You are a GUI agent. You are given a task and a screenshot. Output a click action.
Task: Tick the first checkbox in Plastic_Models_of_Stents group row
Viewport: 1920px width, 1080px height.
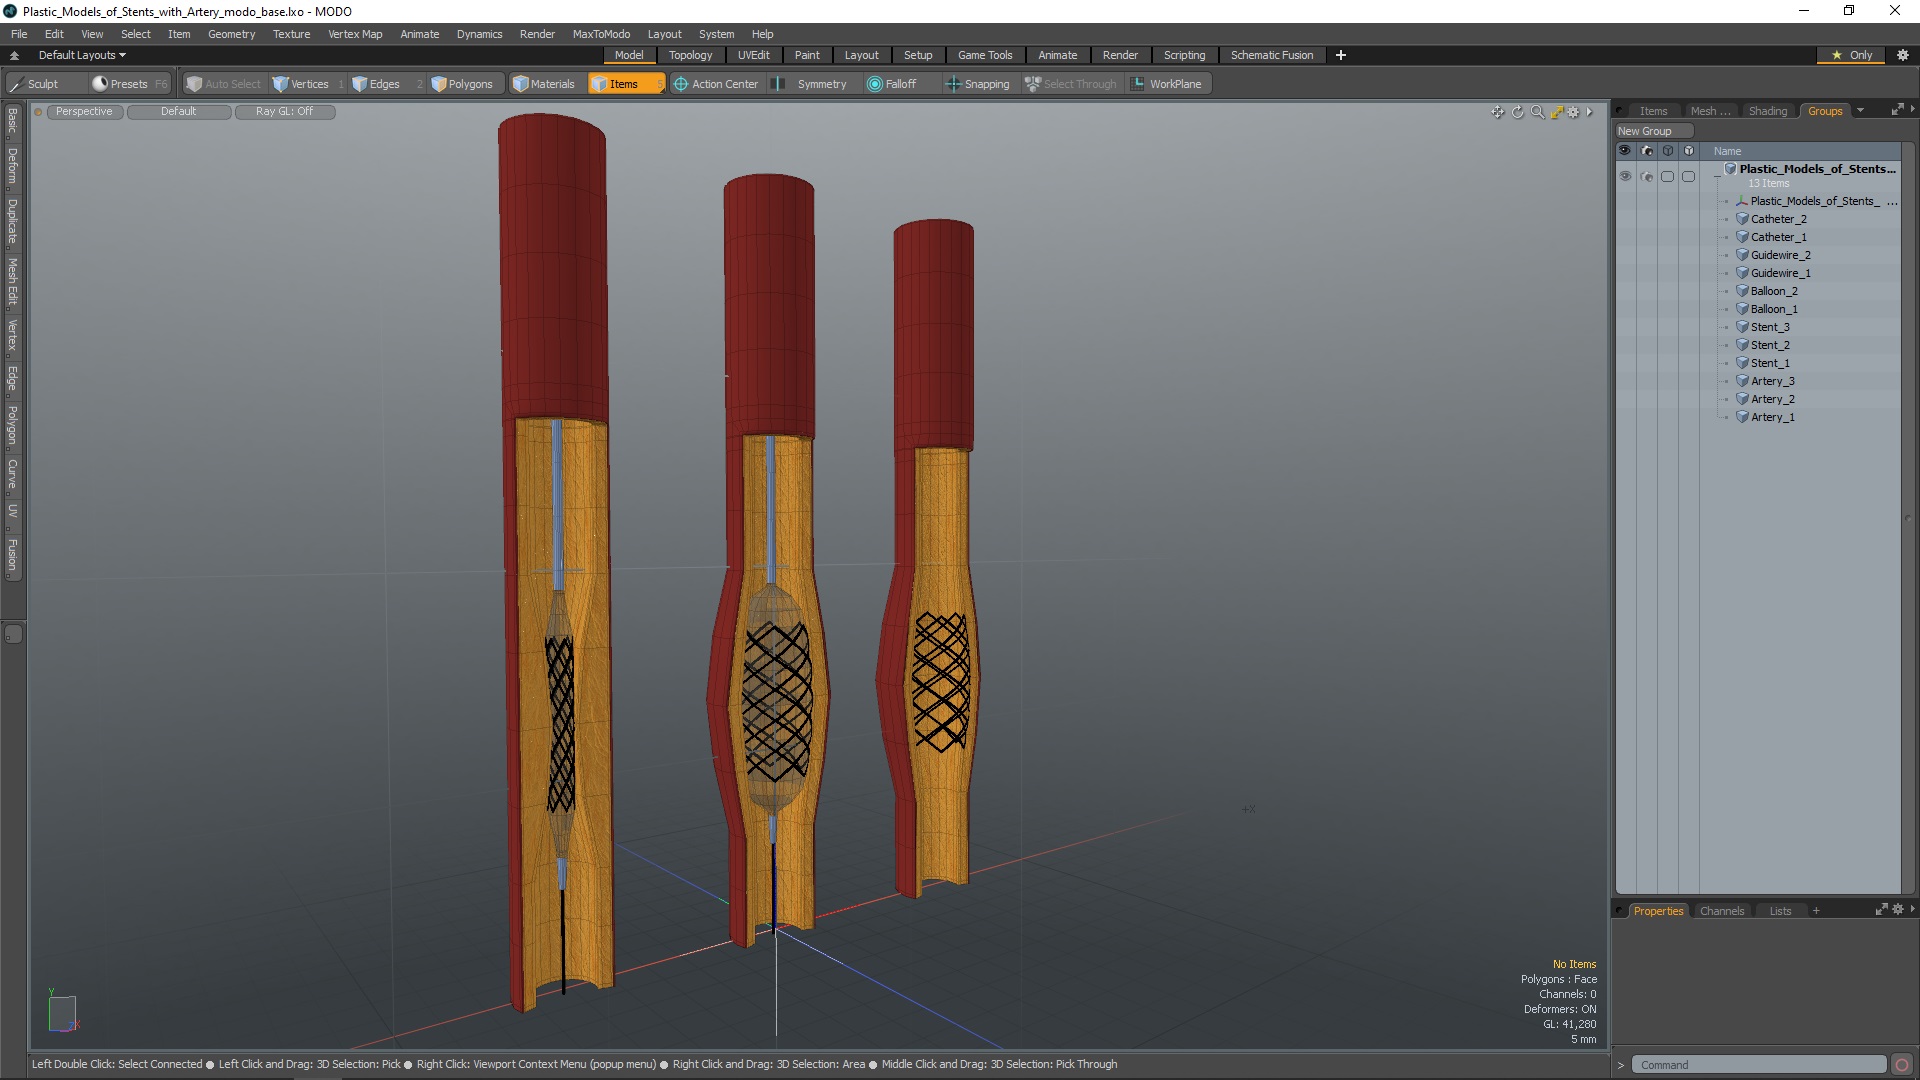click(x=1667, y=176)
